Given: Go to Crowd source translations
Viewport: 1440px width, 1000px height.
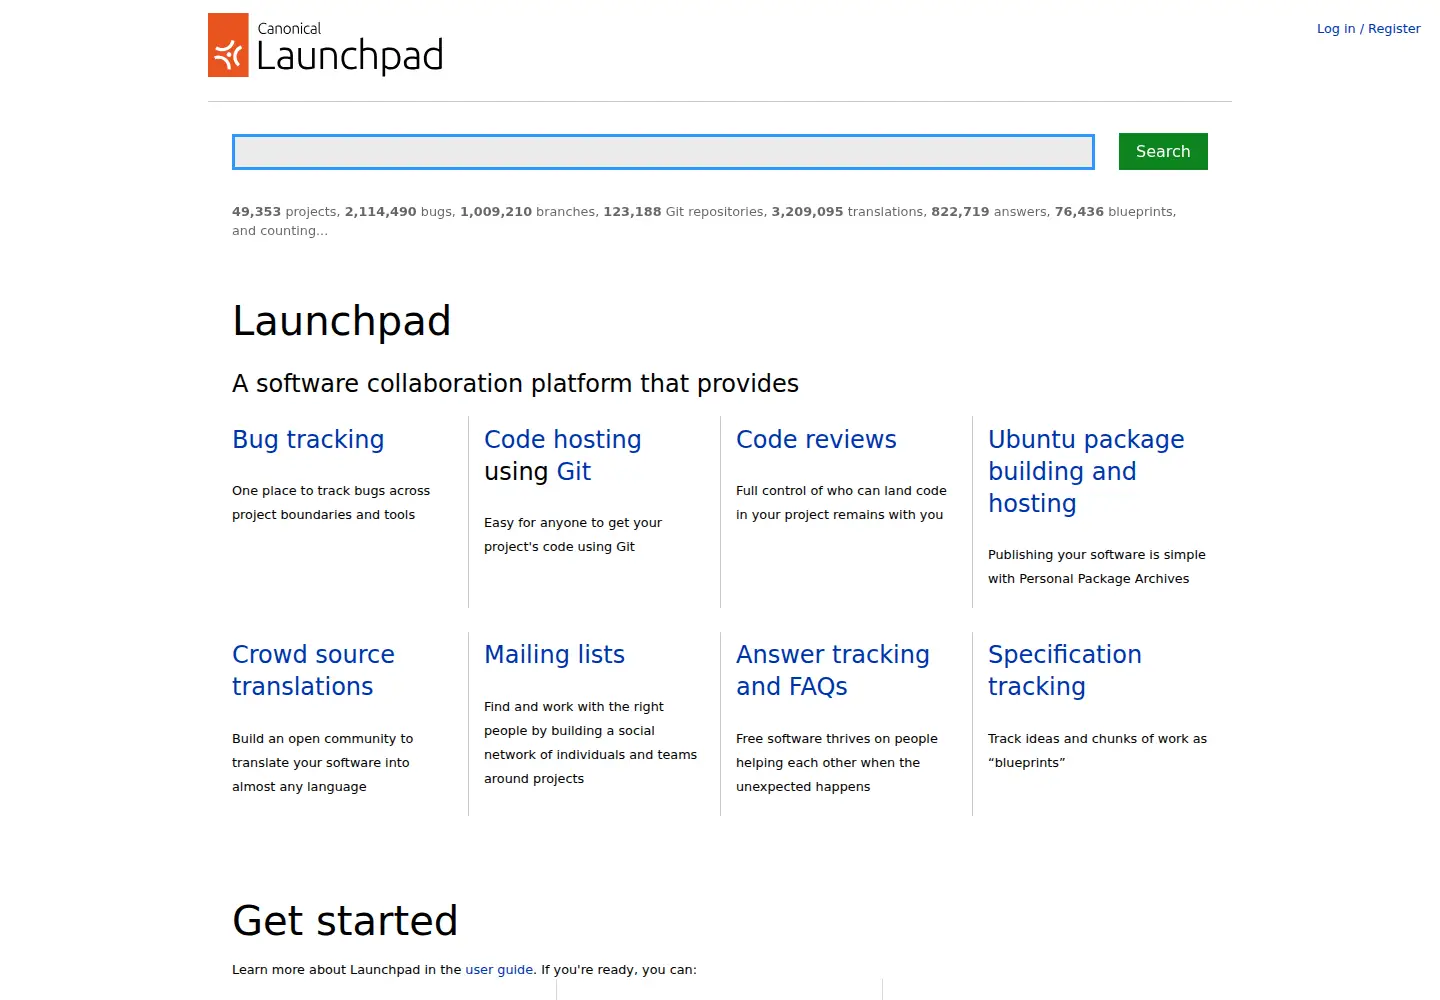Looking at the screenshot, I should coord(313,671).
